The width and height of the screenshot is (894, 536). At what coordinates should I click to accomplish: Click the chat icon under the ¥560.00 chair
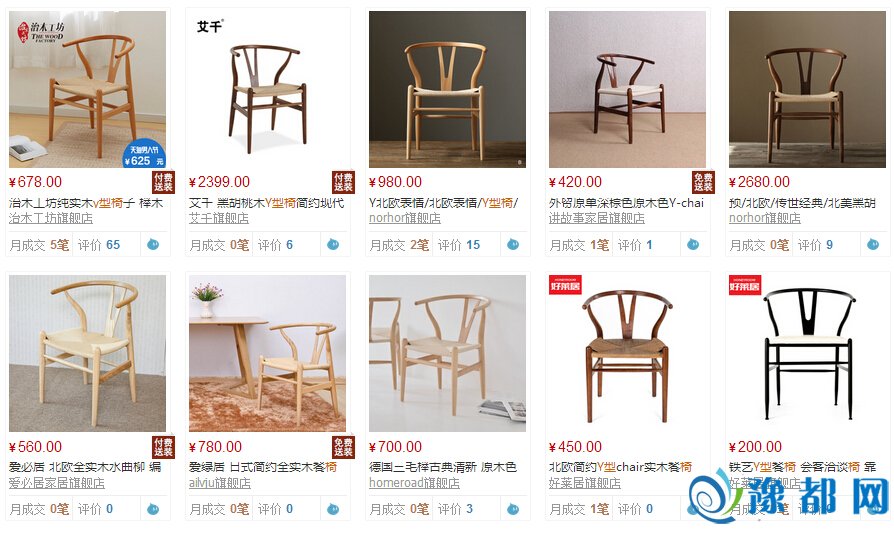tap(153, 509)
